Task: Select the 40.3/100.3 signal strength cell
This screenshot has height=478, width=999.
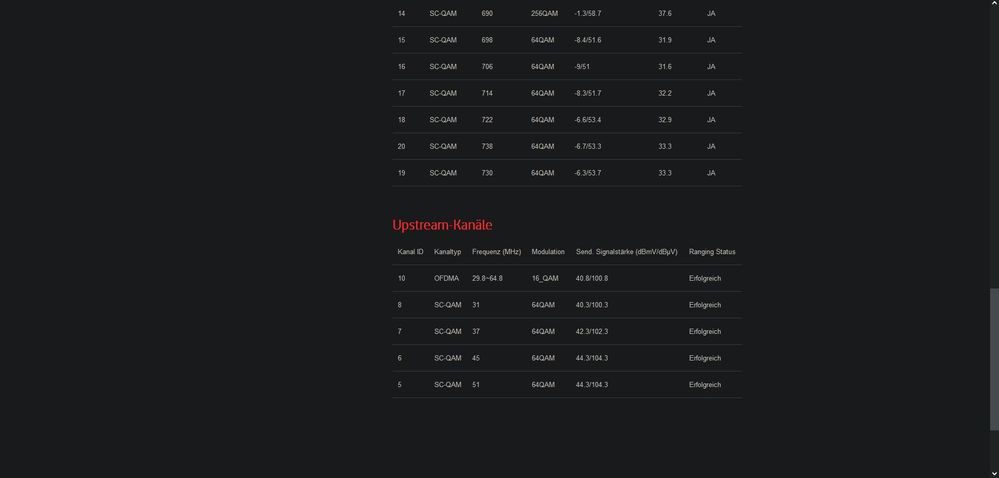Action: [x=591, y=305]
